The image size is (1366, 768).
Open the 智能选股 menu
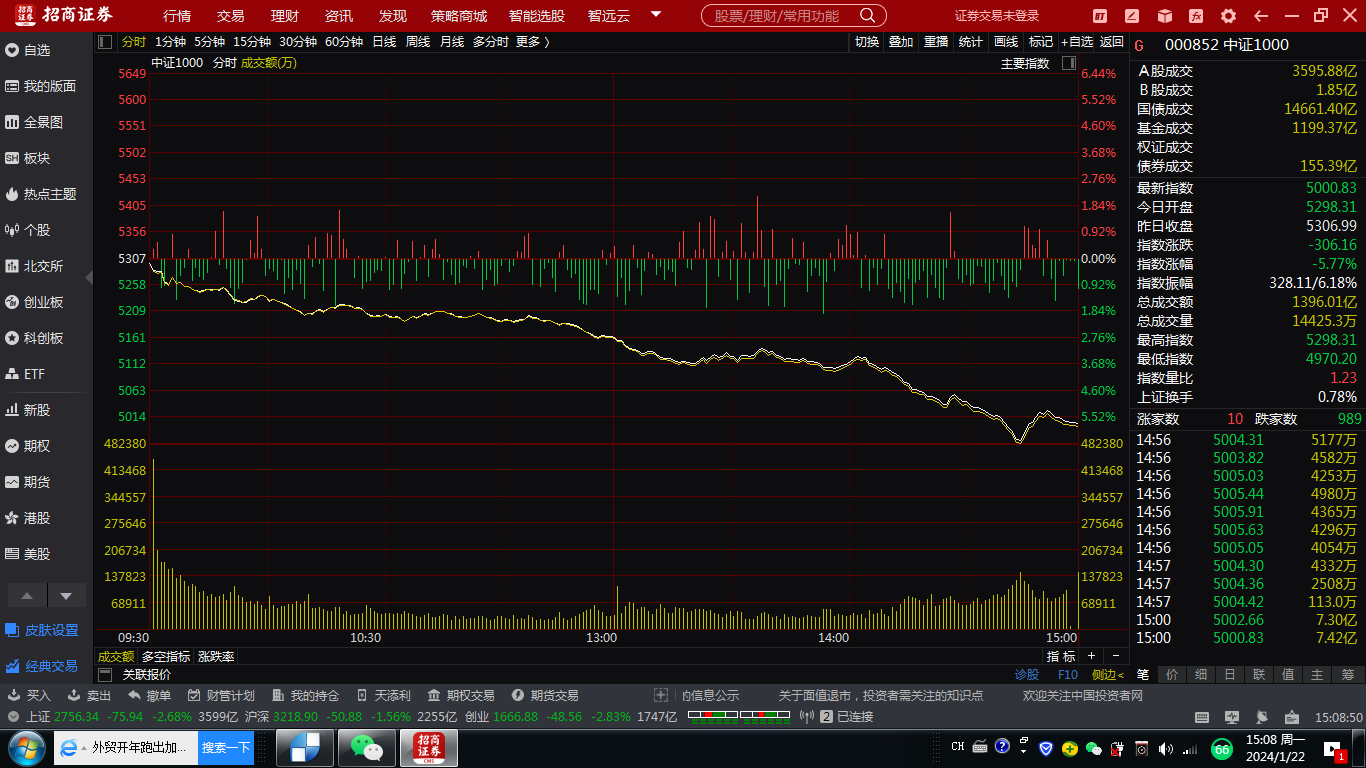[x=536, y=16]
